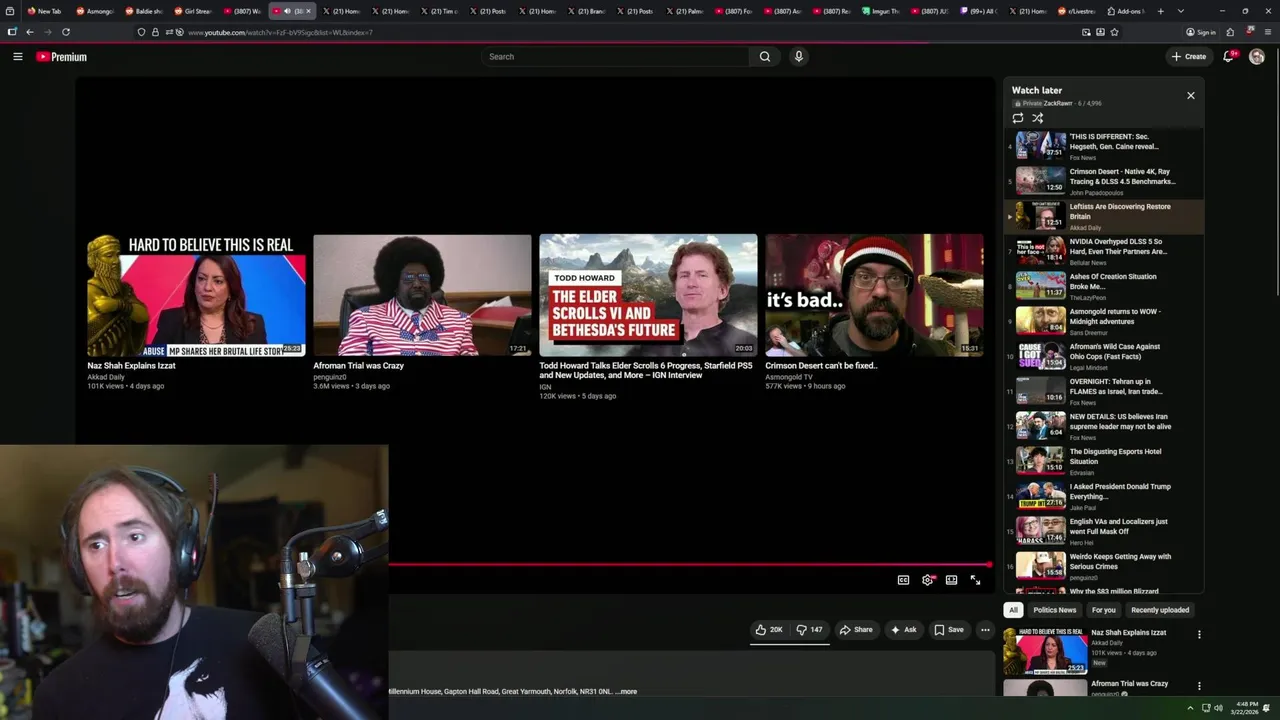Open options menu for Naz Shah recommendation
Image resolution: width=1280 pixels, height=720 pixels.
pos(1199,634)
